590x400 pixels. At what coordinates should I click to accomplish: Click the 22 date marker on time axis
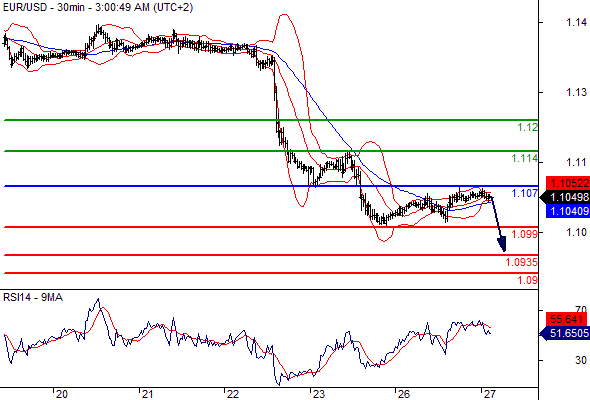click(x=233, y=394)
